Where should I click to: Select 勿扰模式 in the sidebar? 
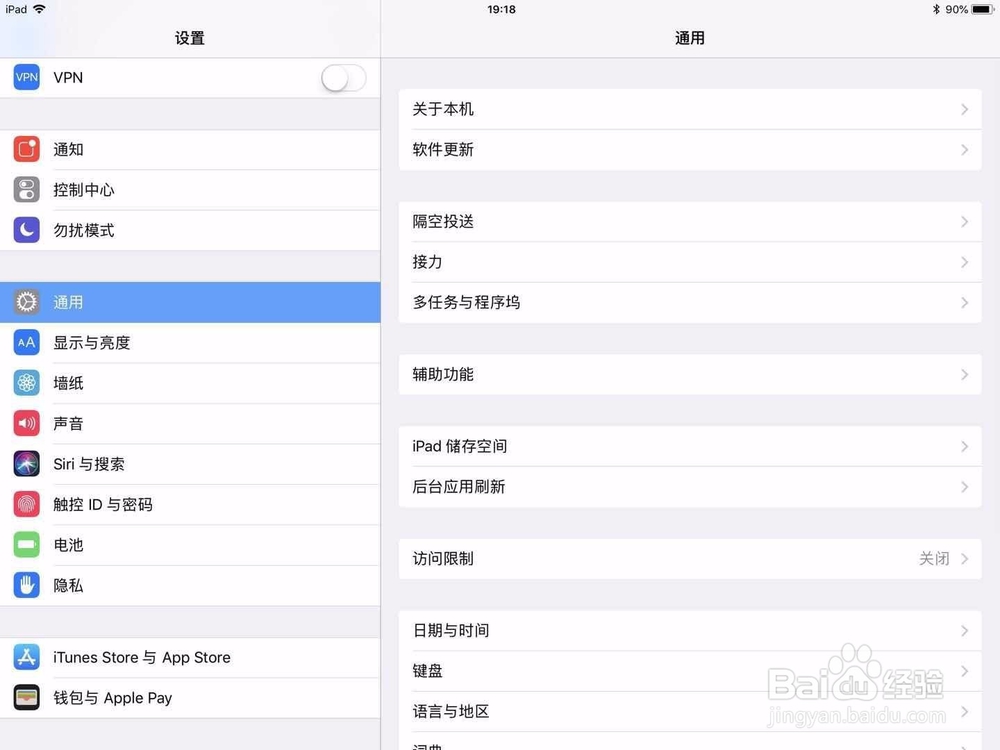coord(190,230)
